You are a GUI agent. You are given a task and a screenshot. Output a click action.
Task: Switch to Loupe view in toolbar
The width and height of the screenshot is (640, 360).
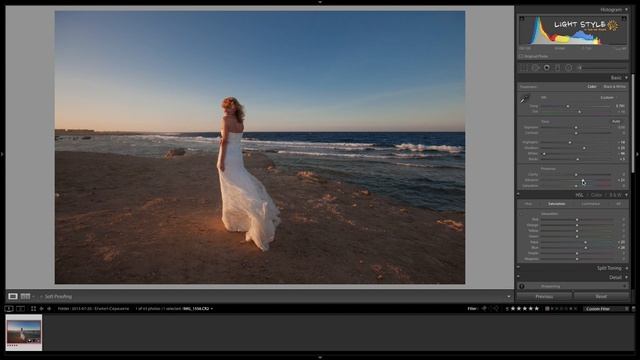pos(13,296)
